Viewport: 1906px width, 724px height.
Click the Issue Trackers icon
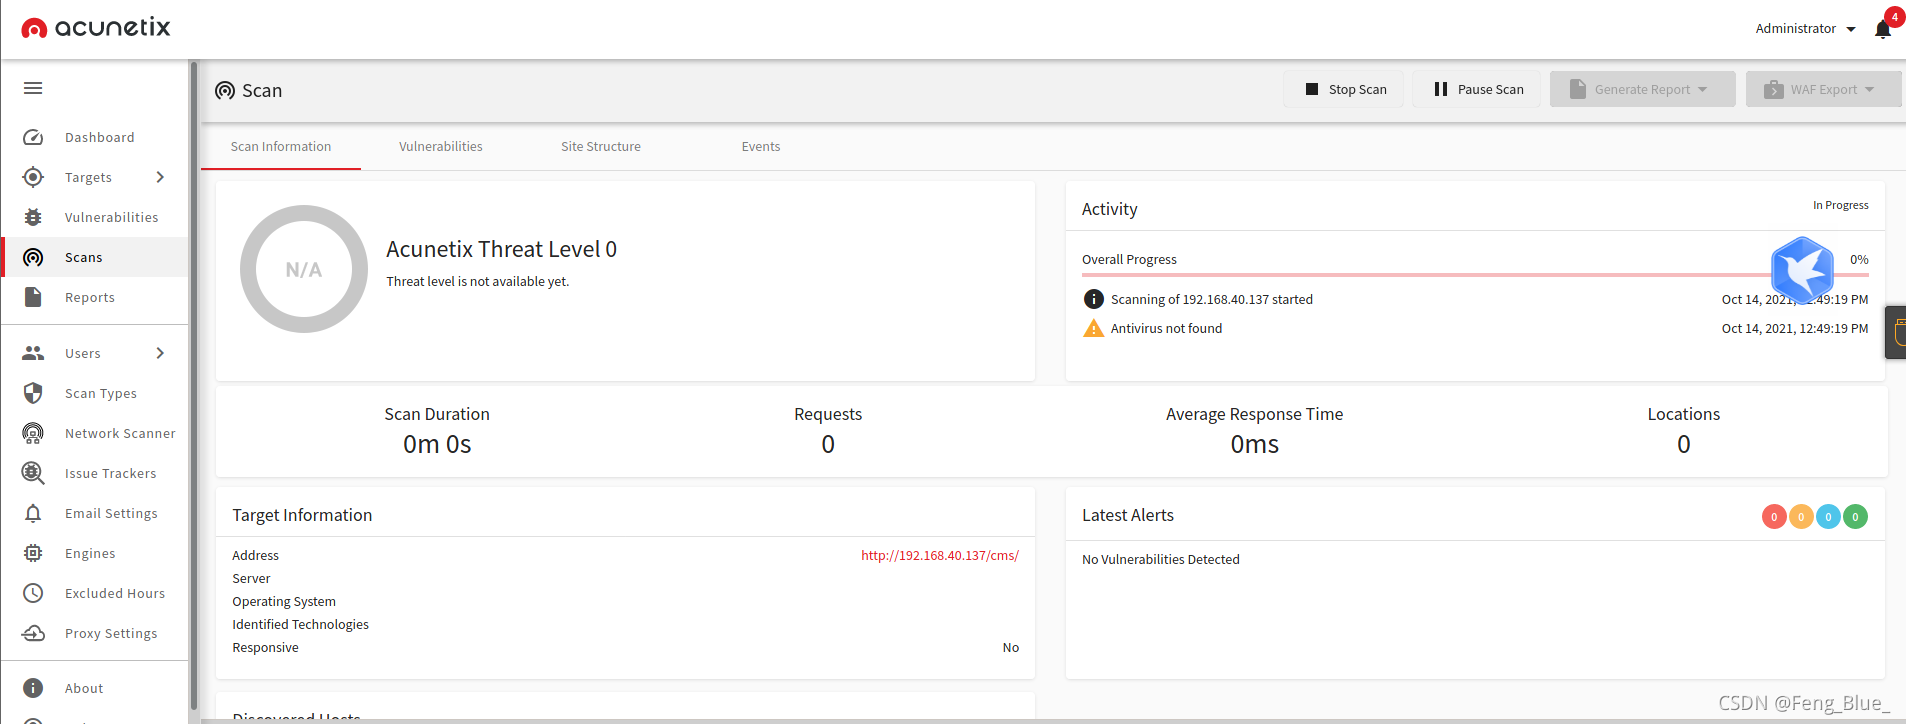coord(33,473)
